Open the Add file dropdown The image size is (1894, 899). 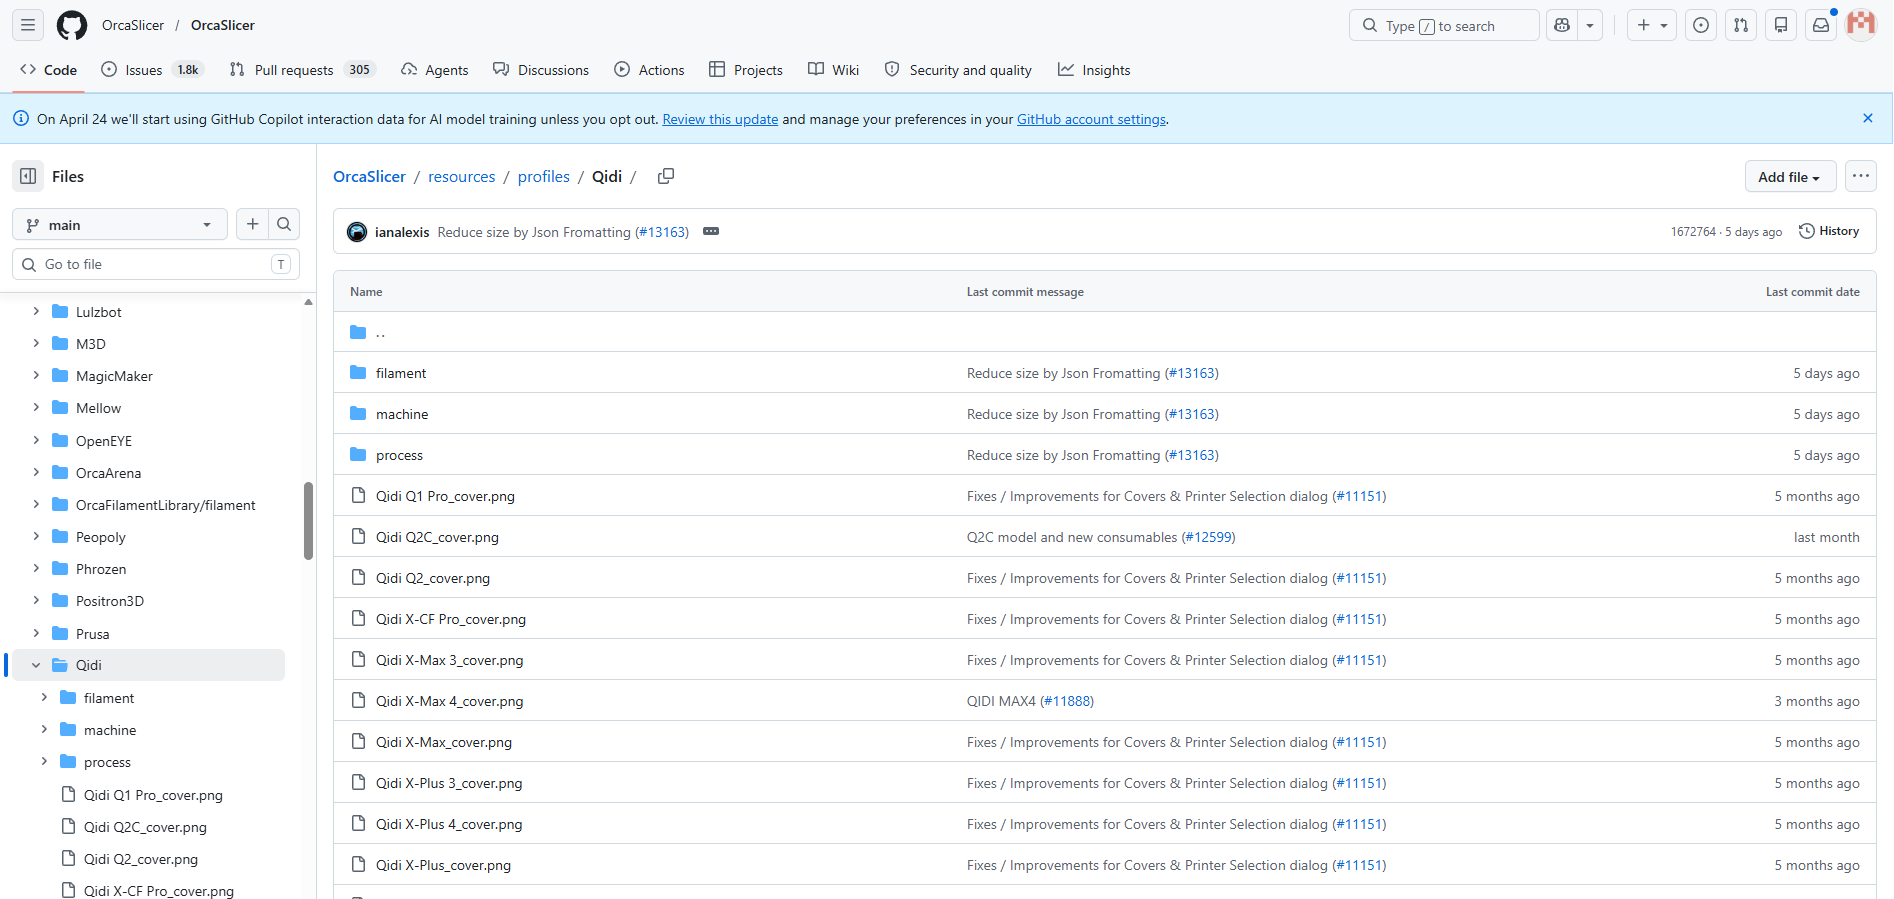pos(1790,177)
